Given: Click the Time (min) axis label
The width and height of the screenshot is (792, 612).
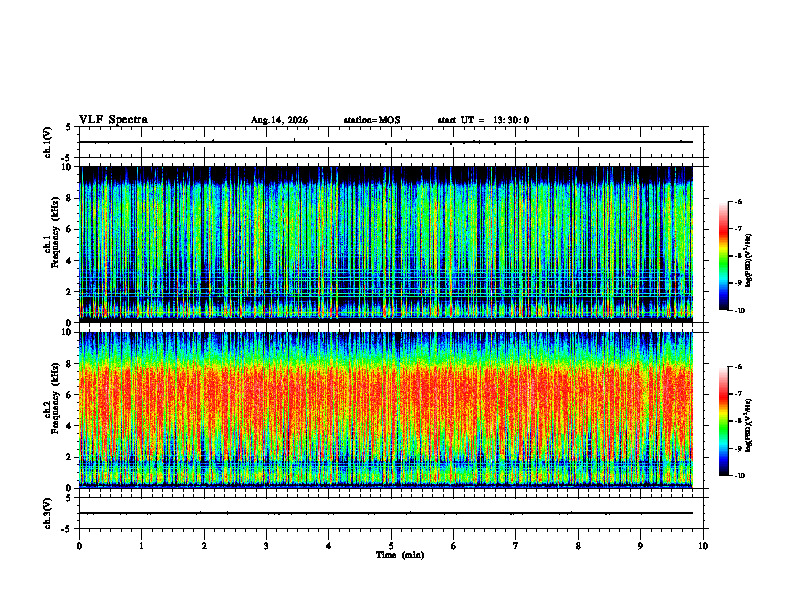Looking at the screenshot, I should 400,555.
